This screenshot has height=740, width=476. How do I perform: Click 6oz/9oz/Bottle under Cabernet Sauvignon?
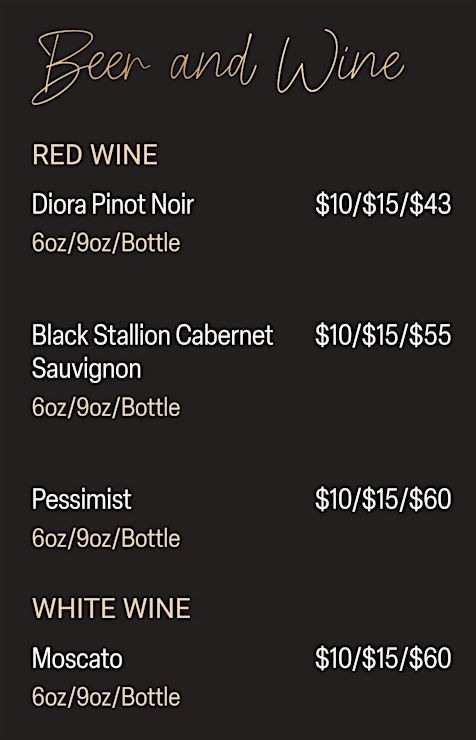(x=106, y=407)
